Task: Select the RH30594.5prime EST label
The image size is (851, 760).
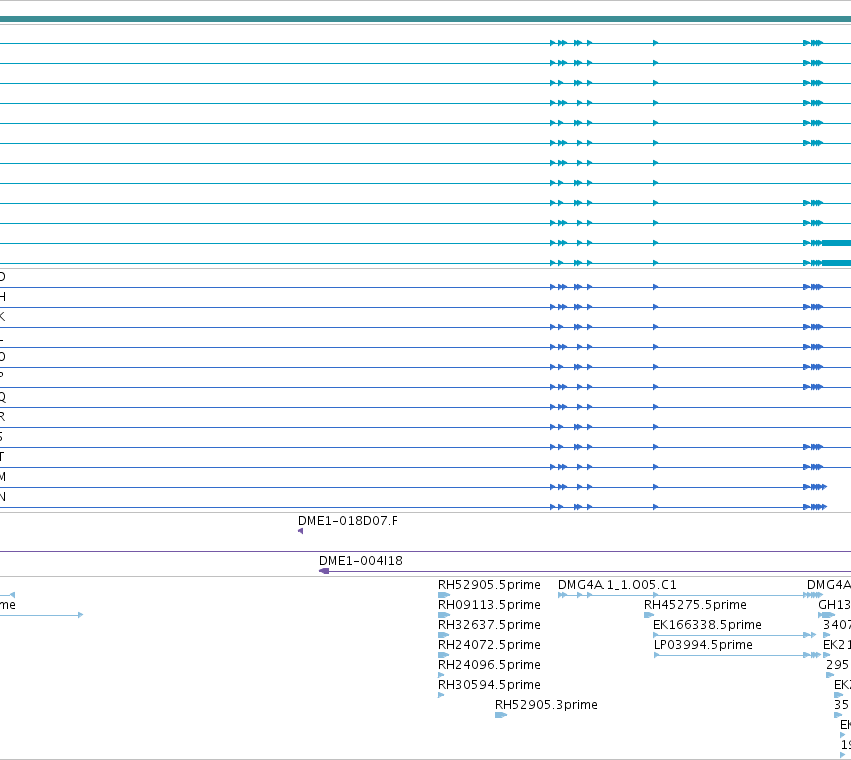Action: 489,685
